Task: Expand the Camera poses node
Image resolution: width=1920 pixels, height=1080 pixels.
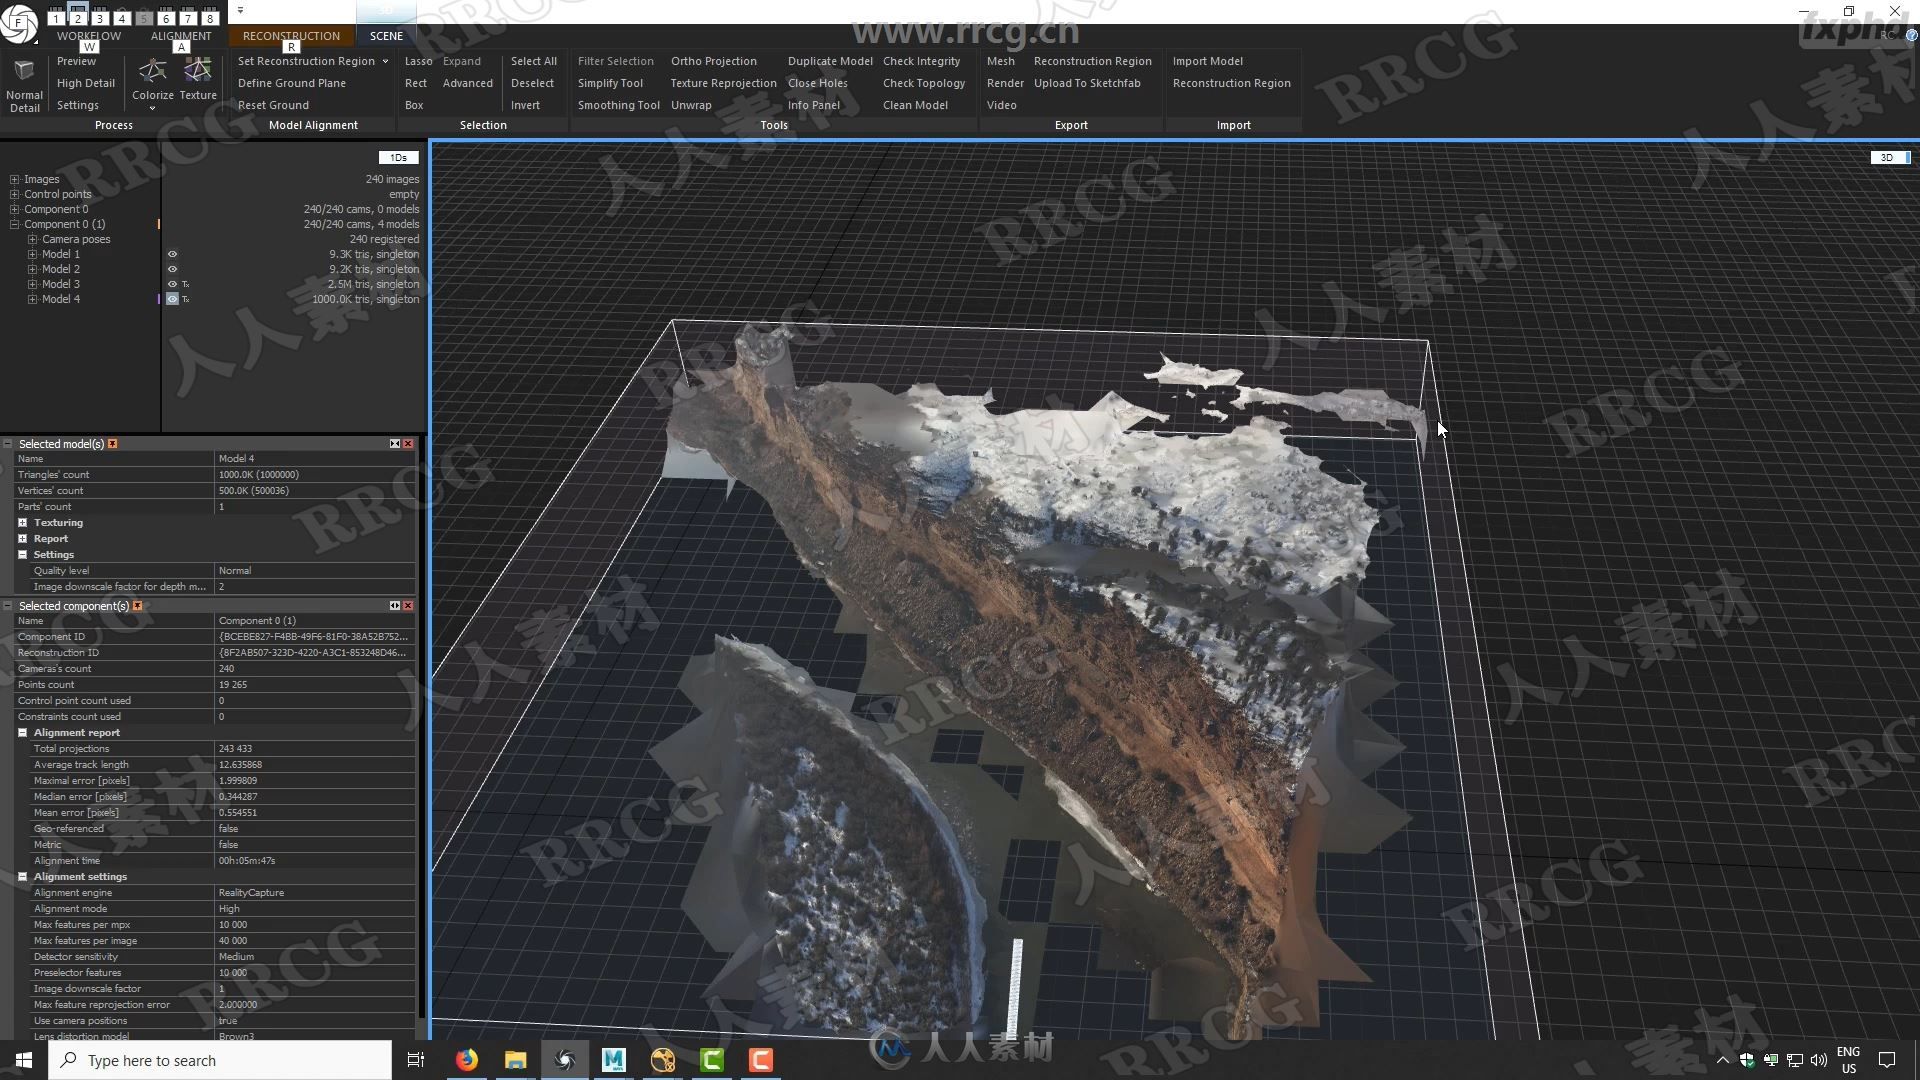Action: (x=32, y=240)
